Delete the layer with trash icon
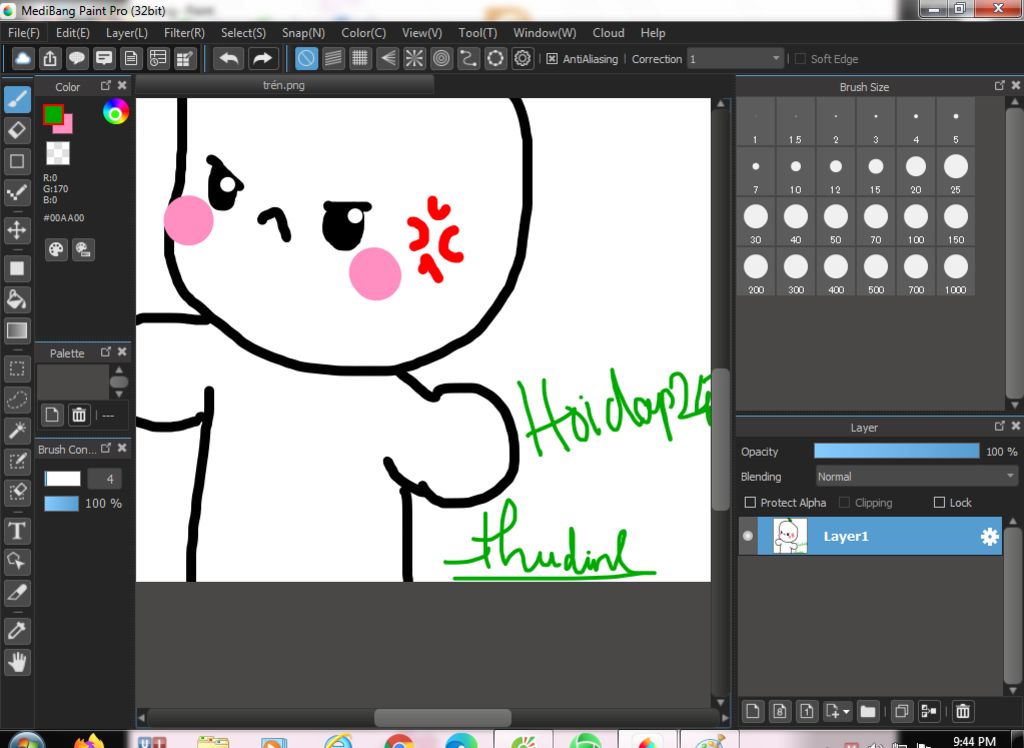Viewport: 1024px width, 748px height. tap(963, 711)
